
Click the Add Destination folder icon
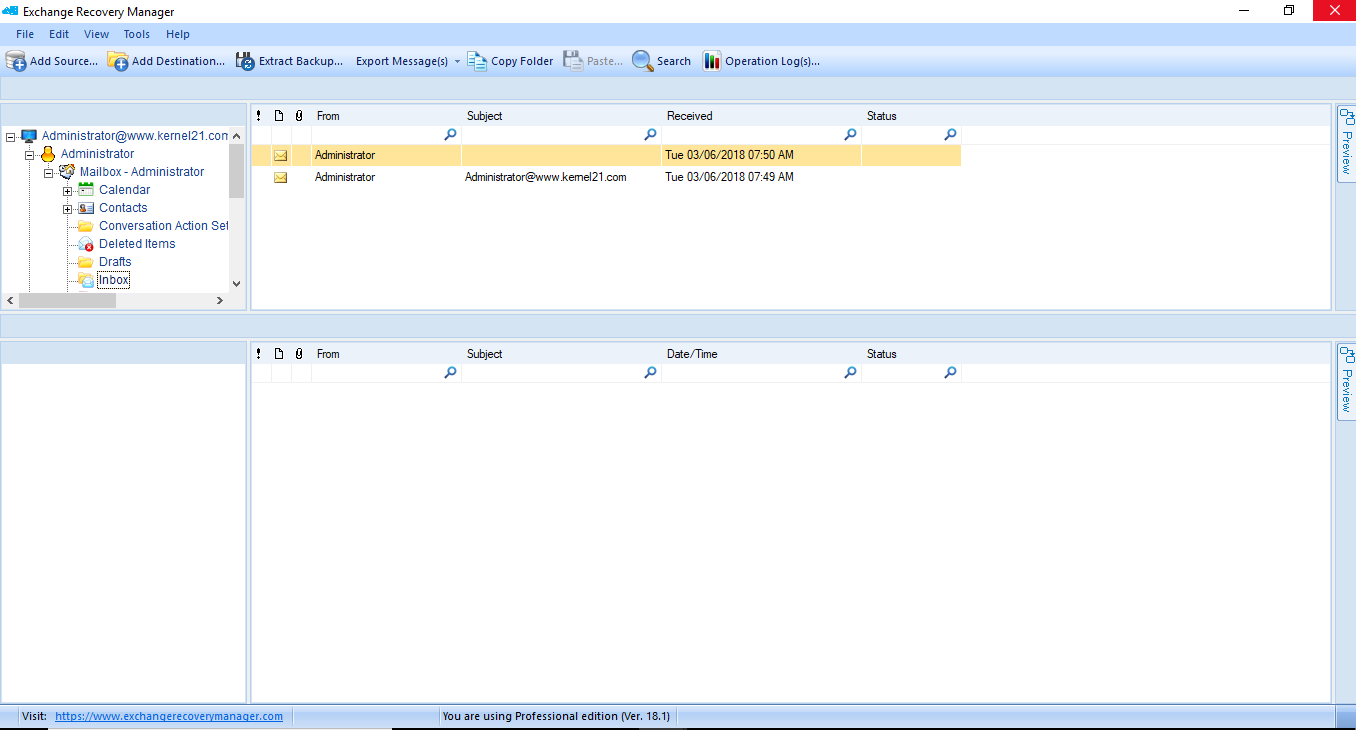click(x=118, y=61)
